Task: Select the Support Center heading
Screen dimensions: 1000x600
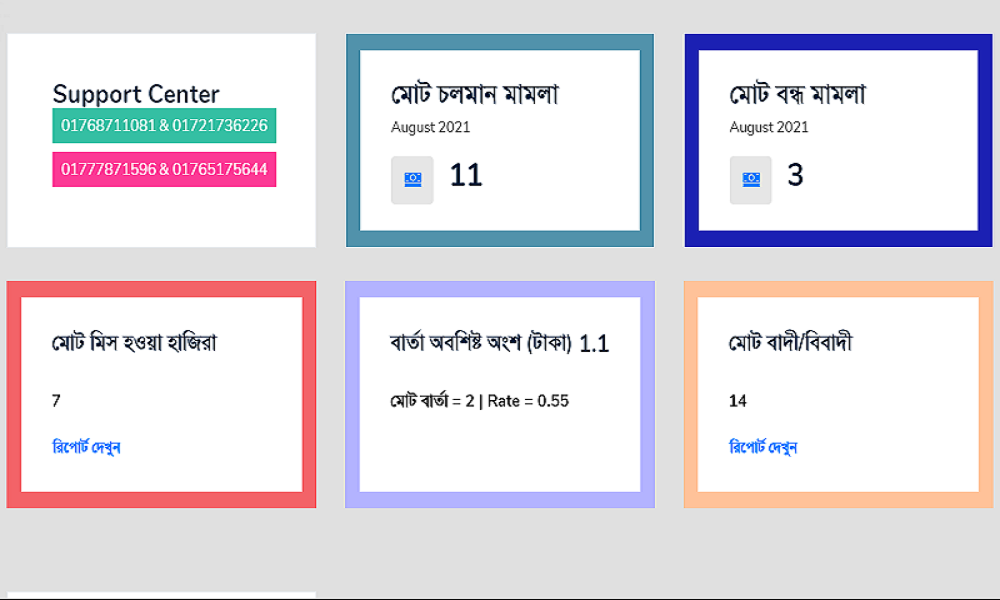Action: click(x=136, y=94)
